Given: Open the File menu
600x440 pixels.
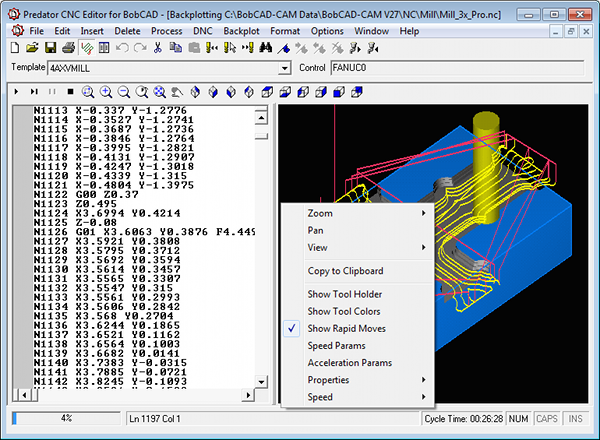Looking at the screenshot, I should click(36, 31).
